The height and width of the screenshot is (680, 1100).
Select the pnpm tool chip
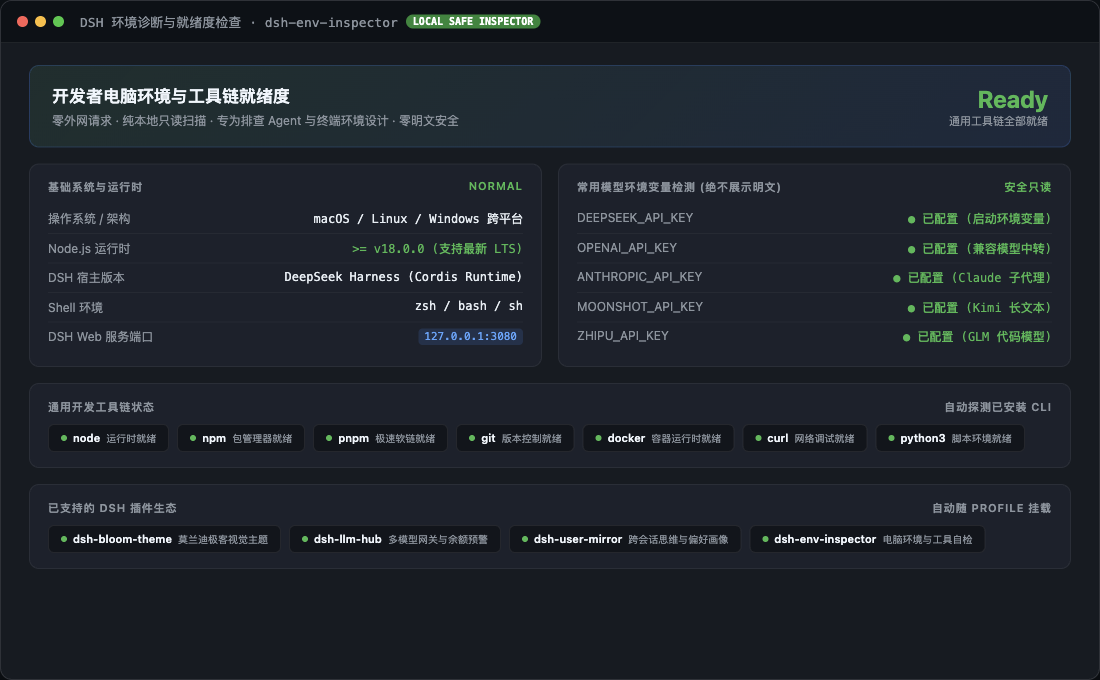[x=380, y=438]
